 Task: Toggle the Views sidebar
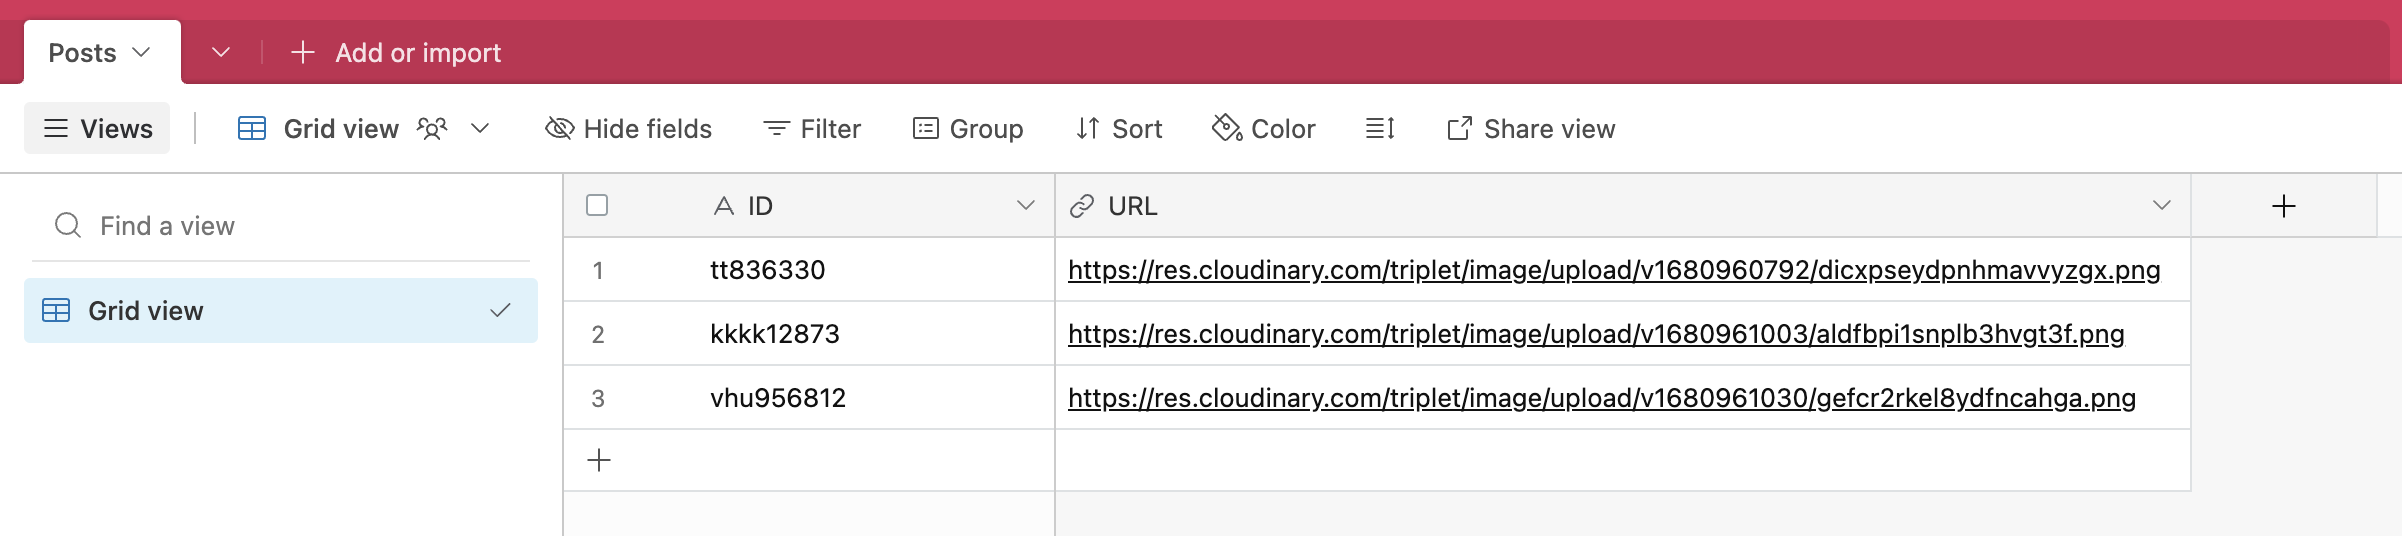(97, 129)
